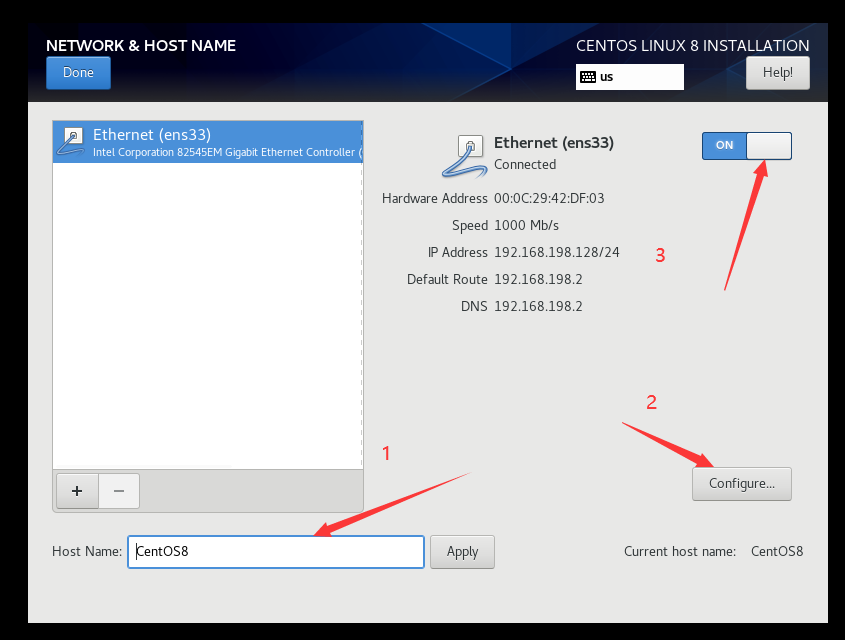Click the Host Name: label

coord(87,551)
